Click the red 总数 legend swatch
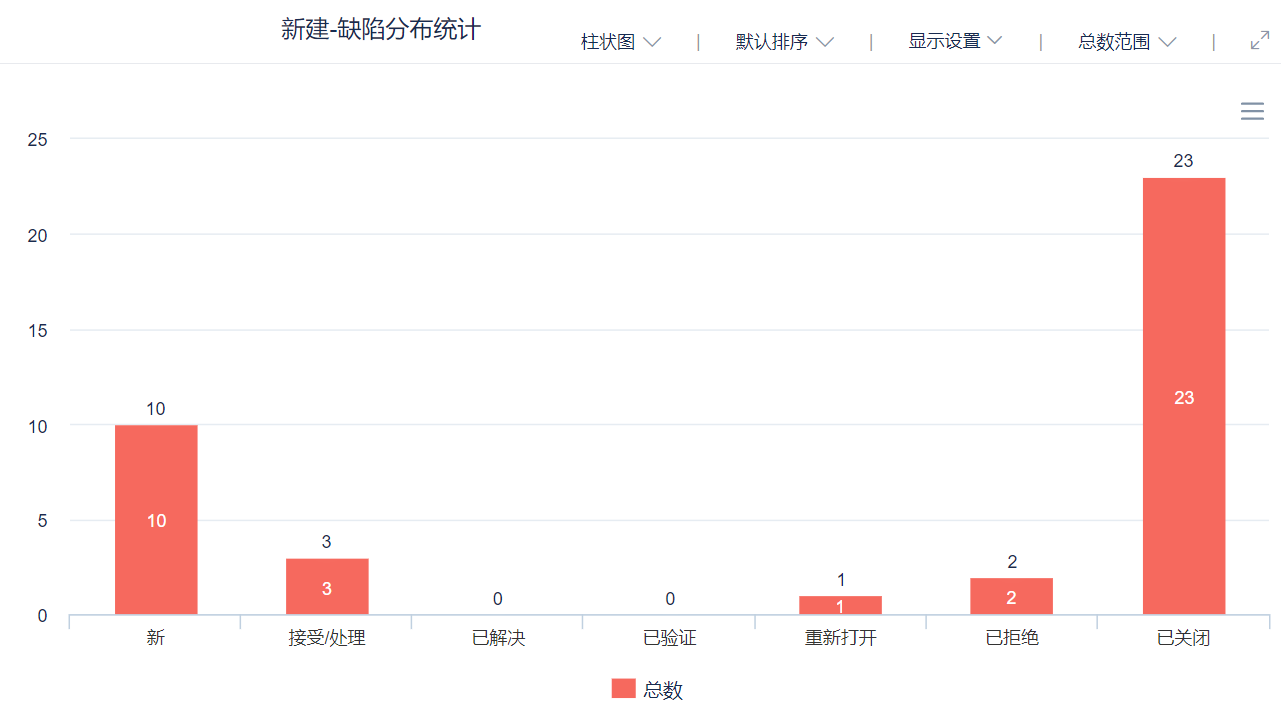The width and height of the screenshot is (1281, 717). pyautogui.click(x=623, y=688)
